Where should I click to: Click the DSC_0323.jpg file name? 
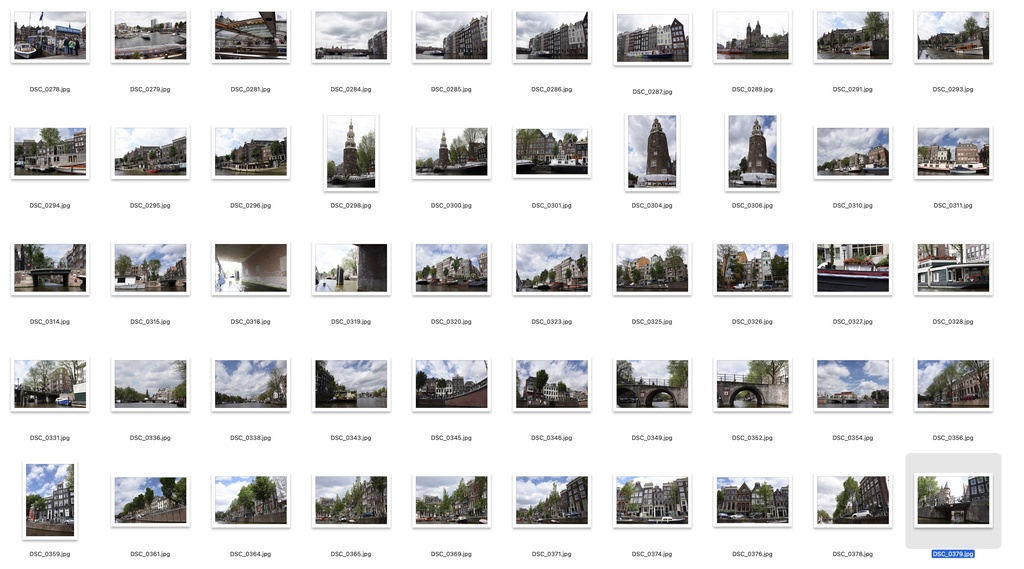tap(552, 321)
